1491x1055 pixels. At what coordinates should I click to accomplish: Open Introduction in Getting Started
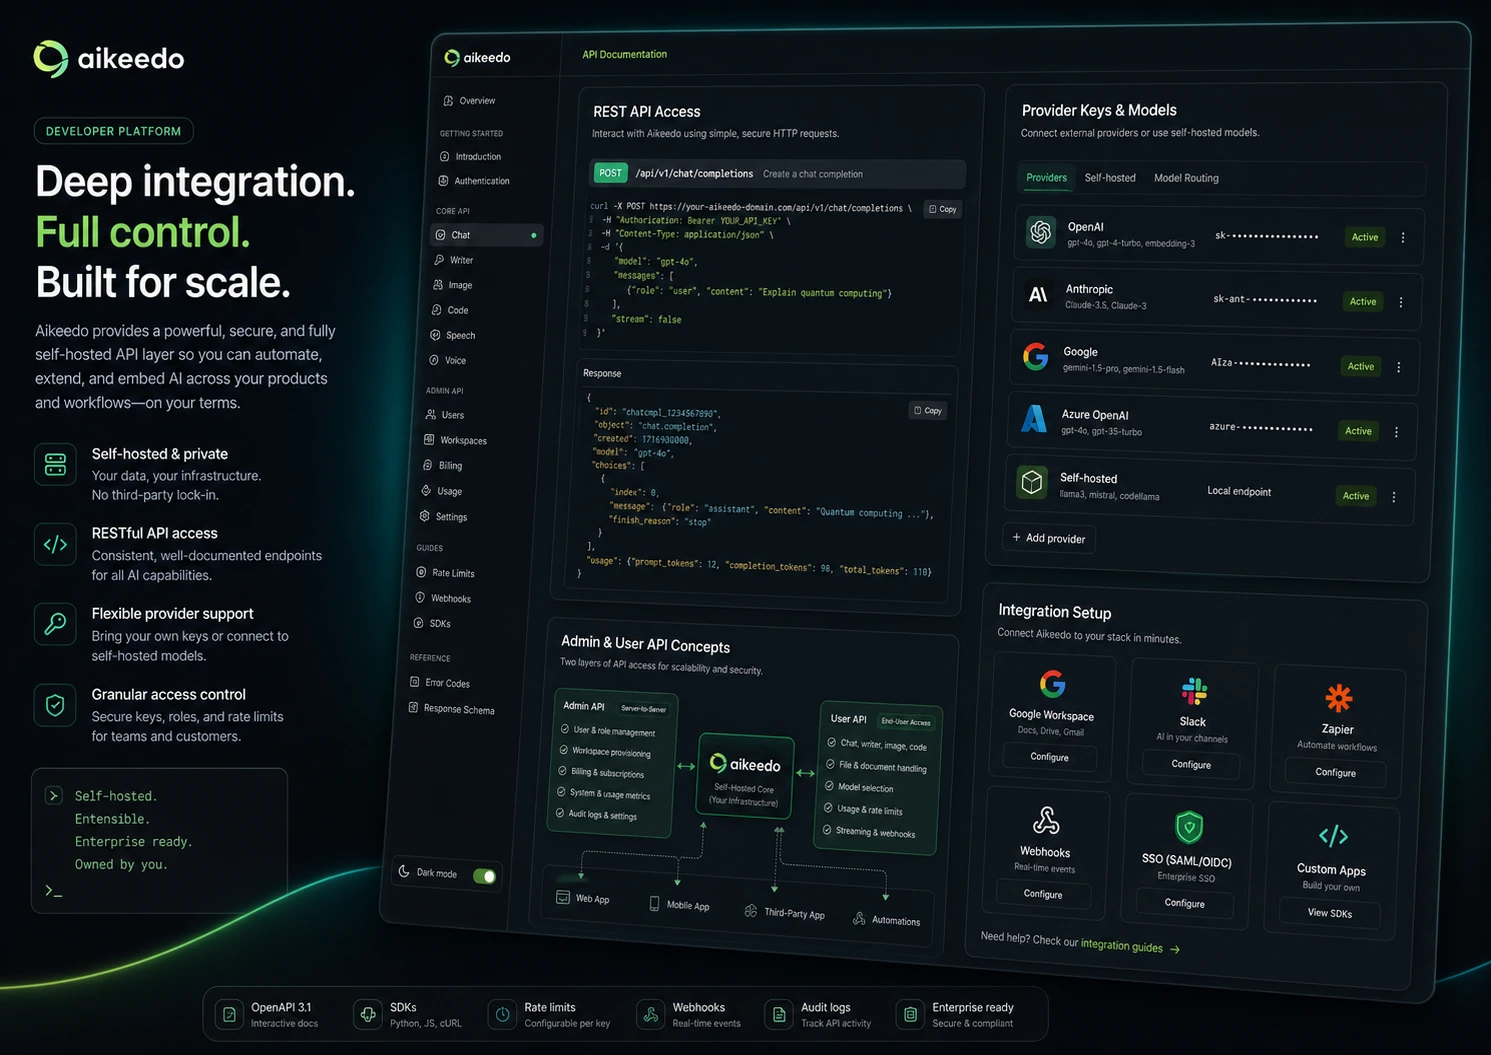coord(471,157)
